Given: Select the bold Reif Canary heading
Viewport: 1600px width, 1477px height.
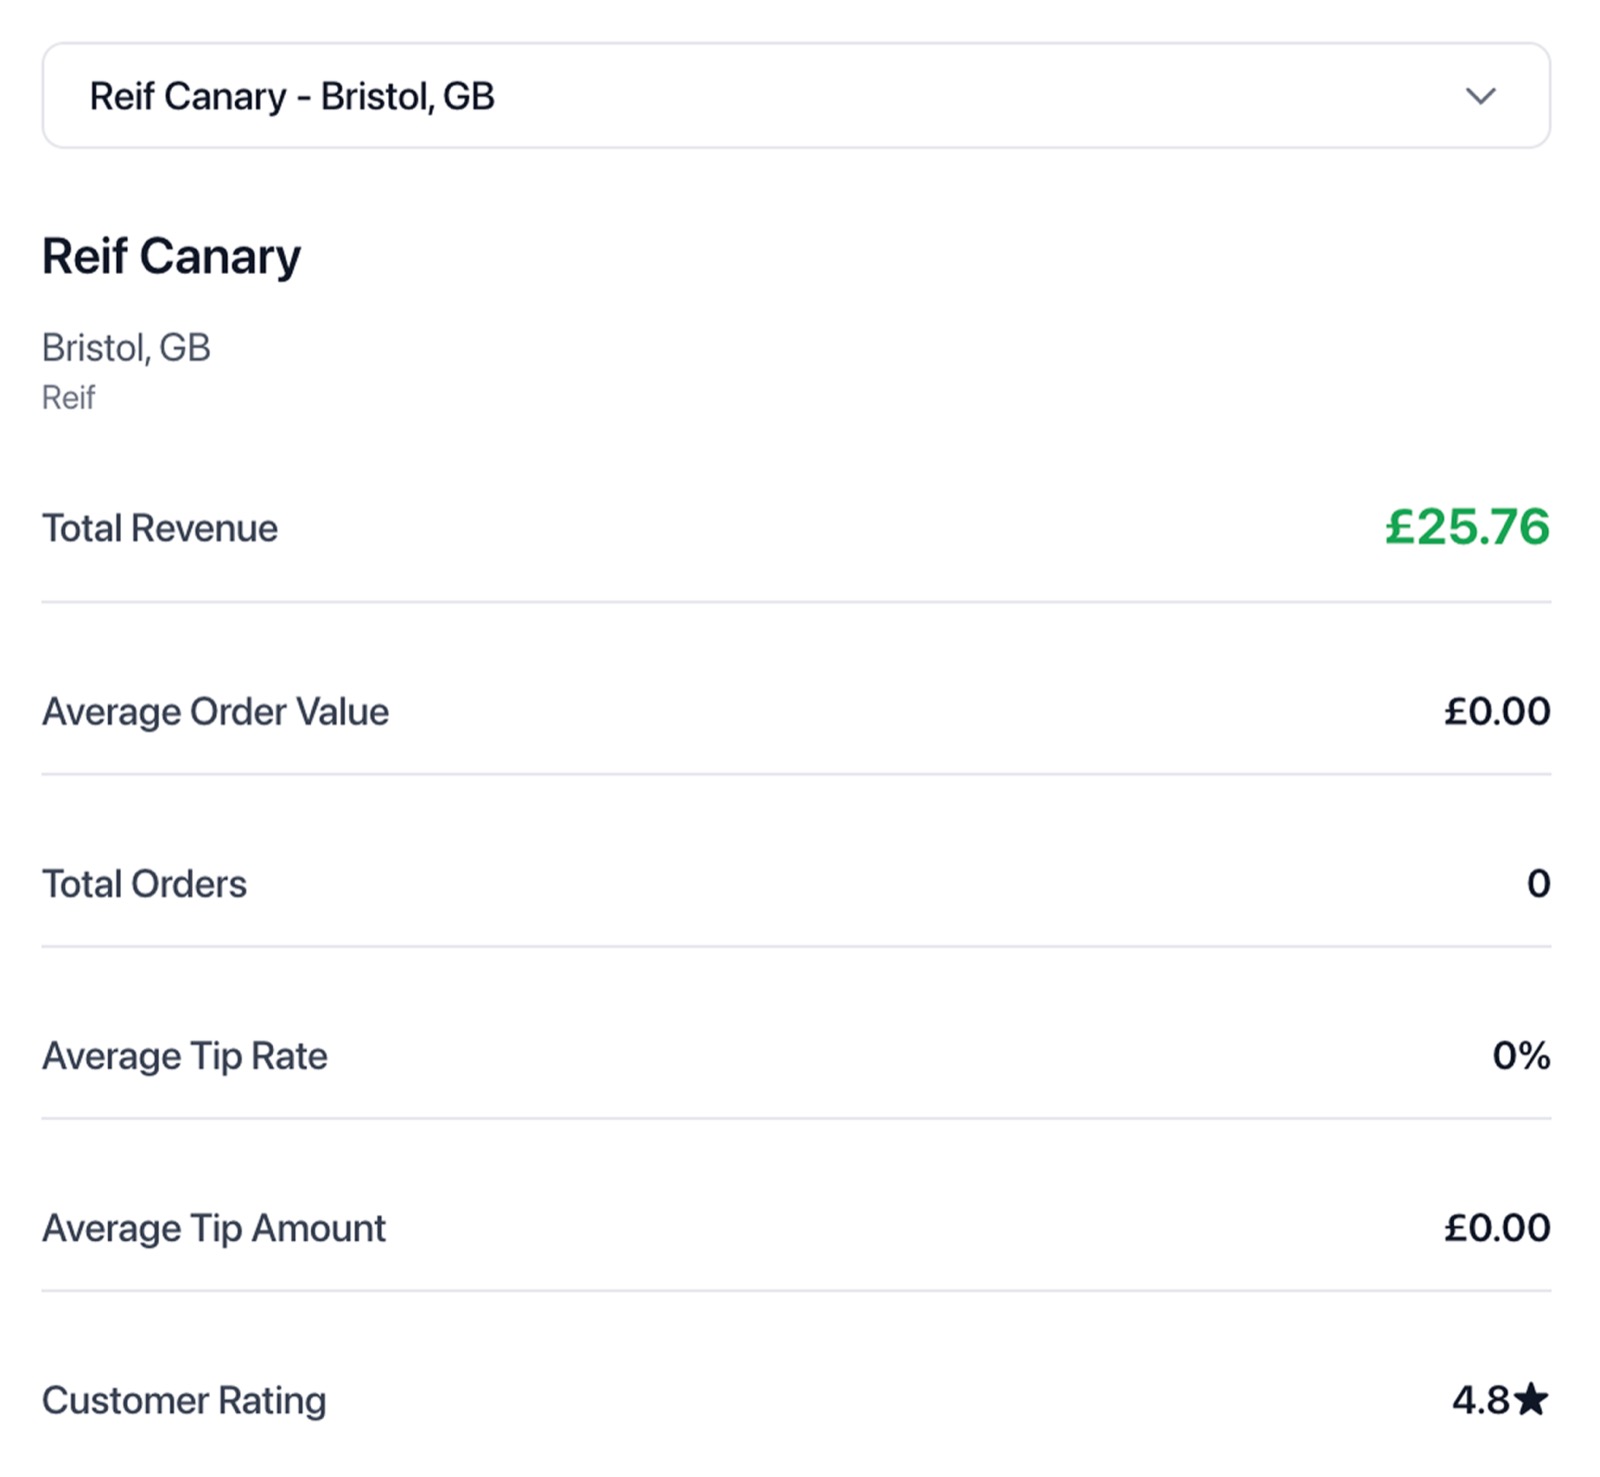Looking at the screenshot, I should tap(171, 256).
